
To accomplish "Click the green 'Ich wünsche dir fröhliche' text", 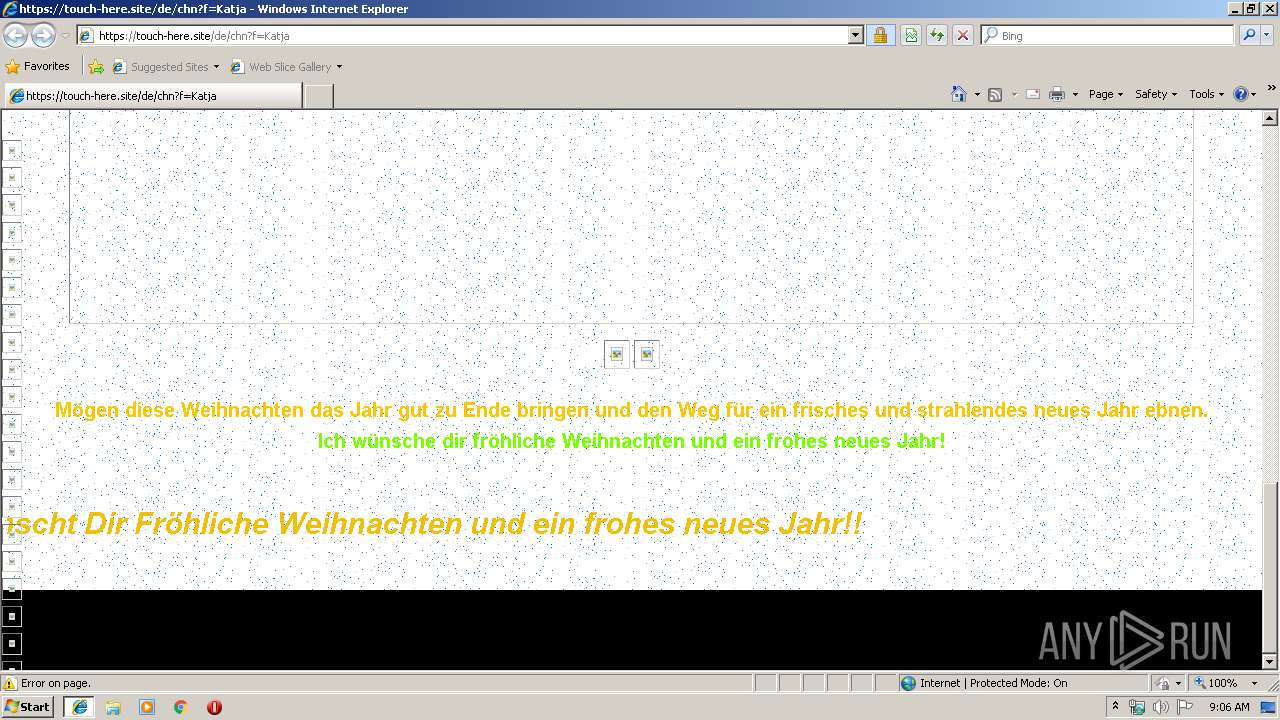I will [x=631, y=441].
